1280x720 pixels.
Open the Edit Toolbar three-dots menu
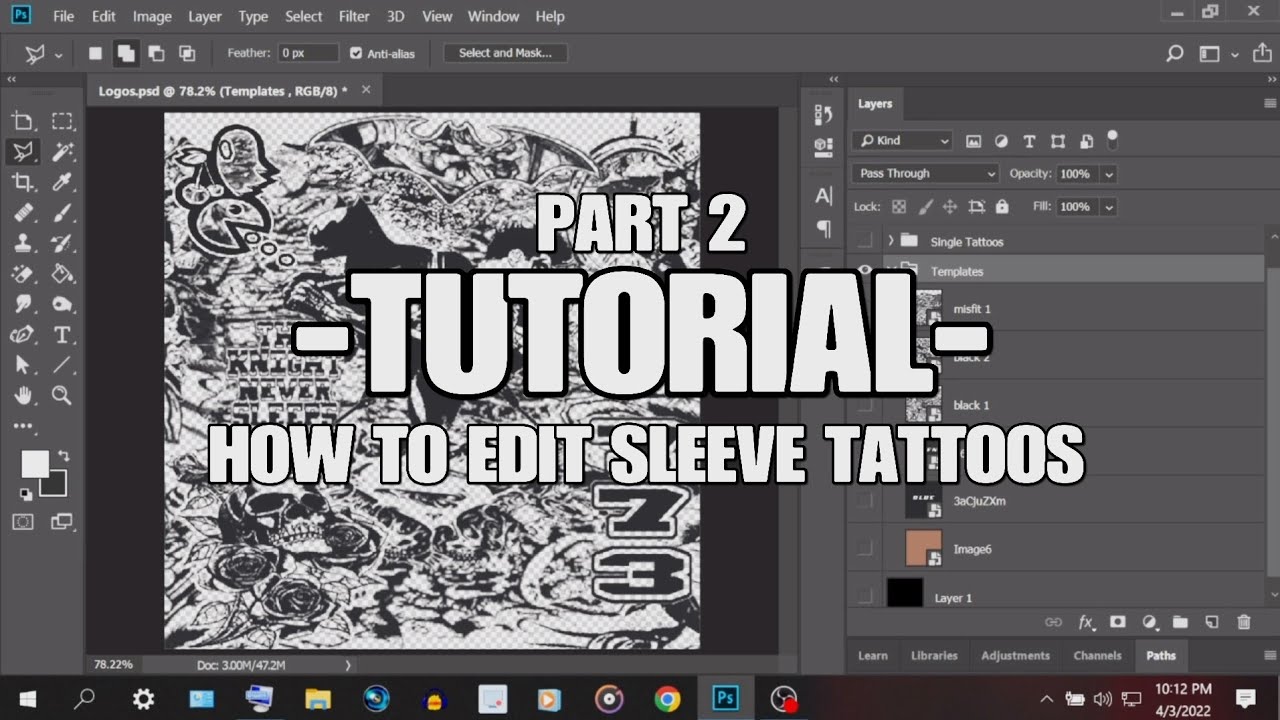pyautogui.click(x=22, y=426)
